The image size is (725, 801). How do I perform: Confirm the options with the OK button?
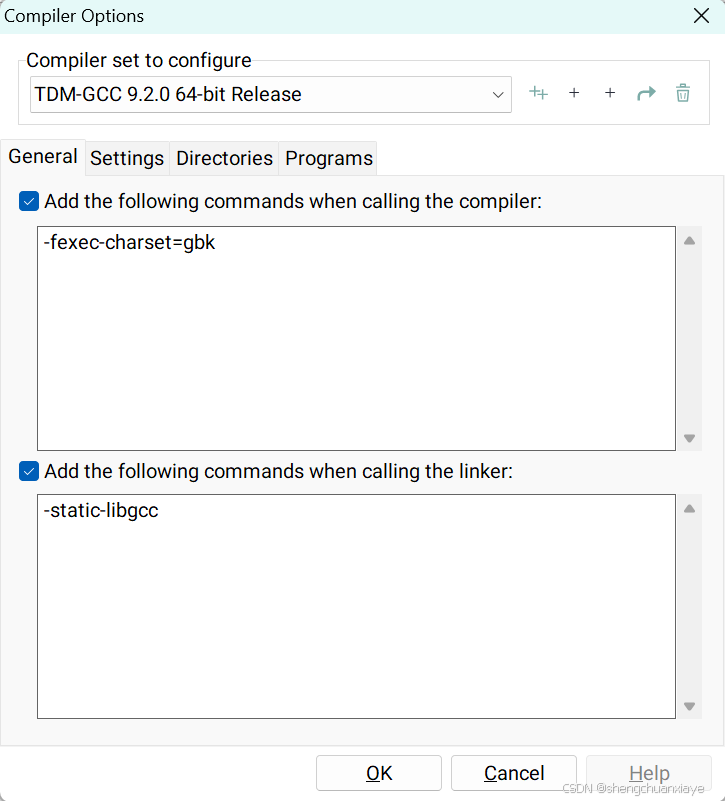point(379,773)
